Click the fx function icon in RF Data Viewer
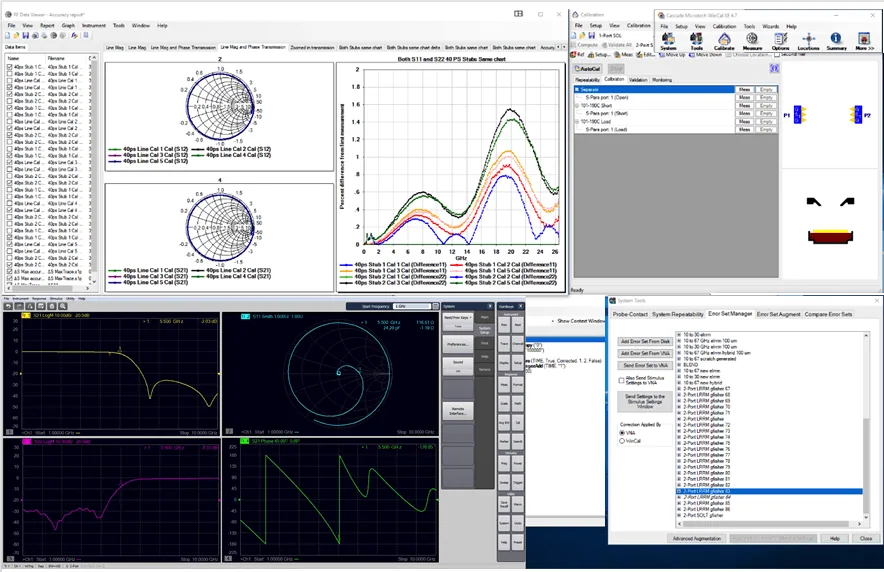 pos(74,36)
